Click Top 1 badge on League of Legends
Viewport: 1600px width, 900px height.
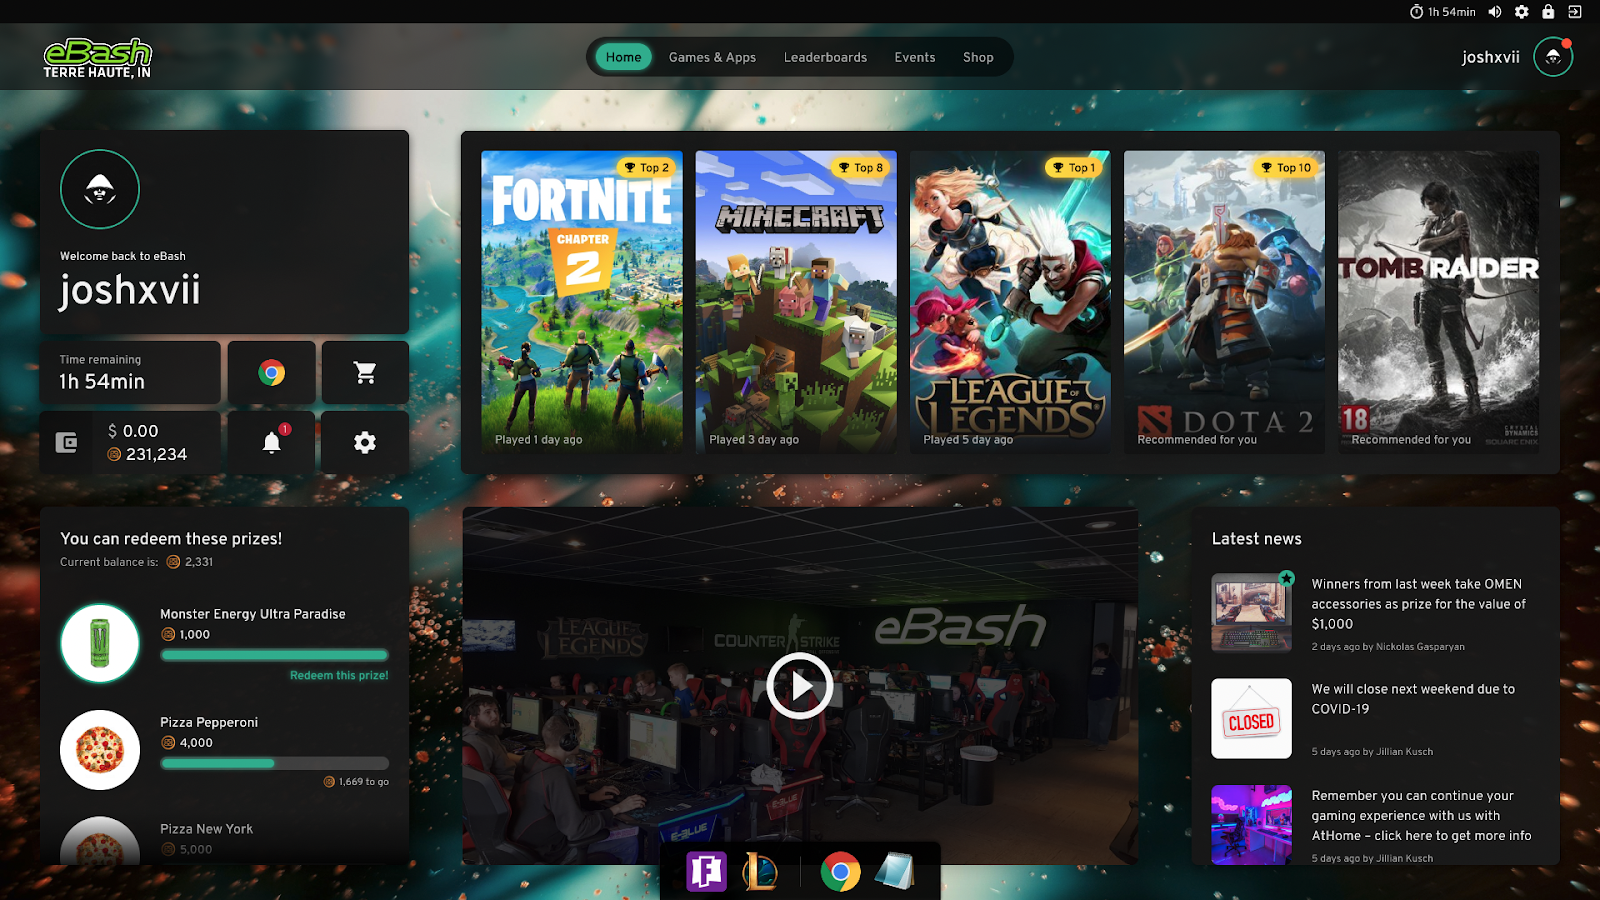[x=1074, y=168]
